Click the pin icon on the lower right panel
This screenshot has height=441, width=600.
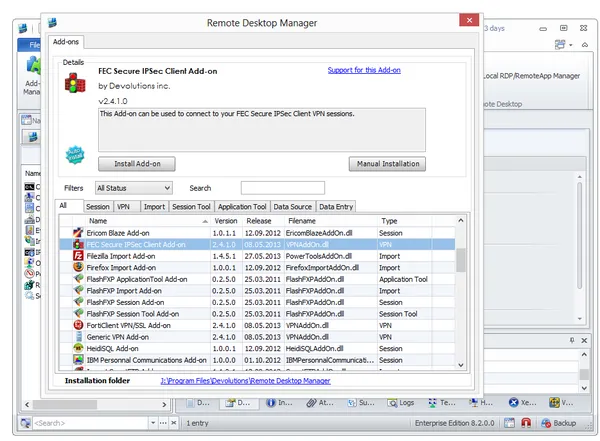[572, 340]
